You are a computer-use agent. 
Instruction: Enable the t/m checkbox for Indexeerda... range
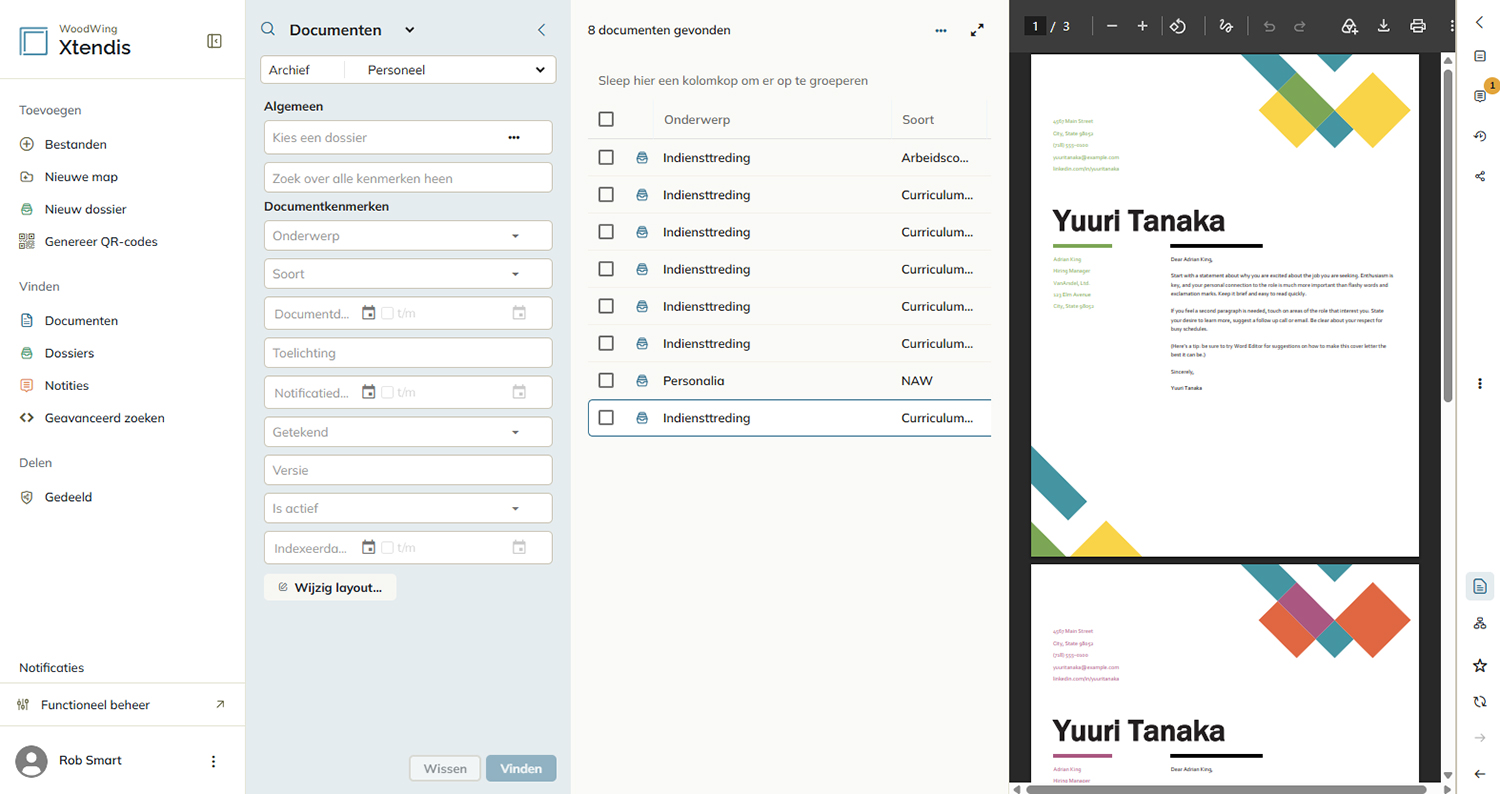coord(387,548)
